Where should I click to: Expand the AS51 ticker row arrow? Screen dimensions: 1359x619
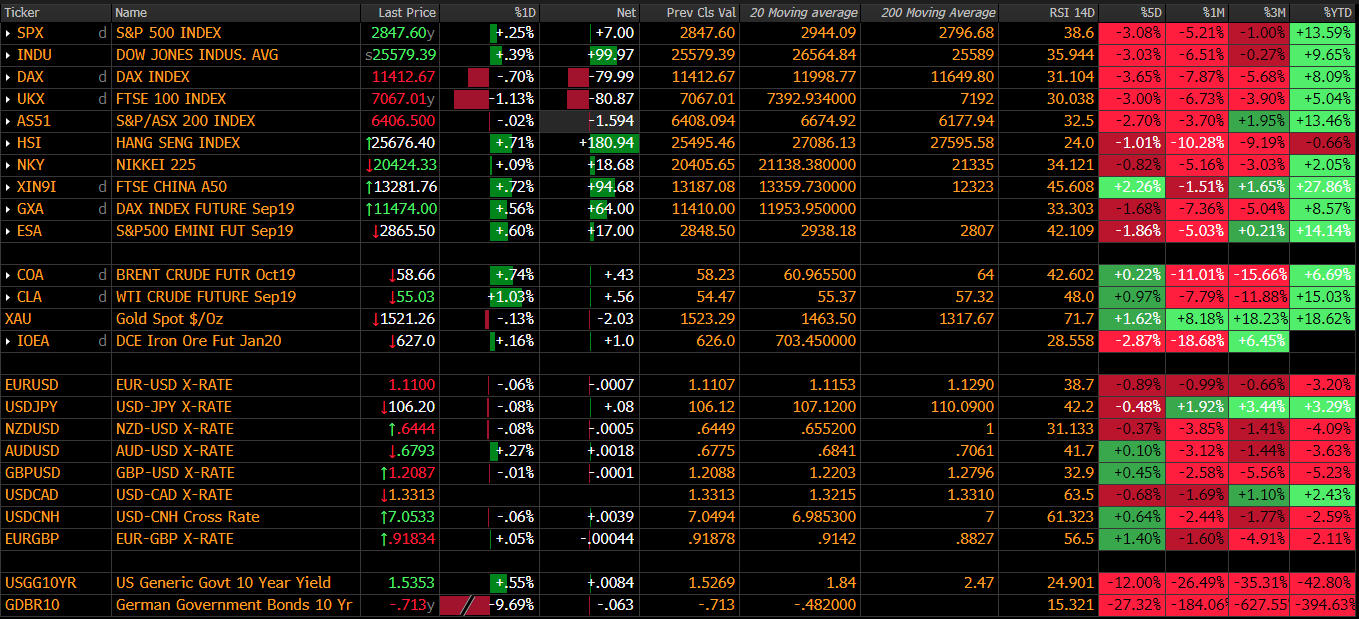(x=8, y=121)
